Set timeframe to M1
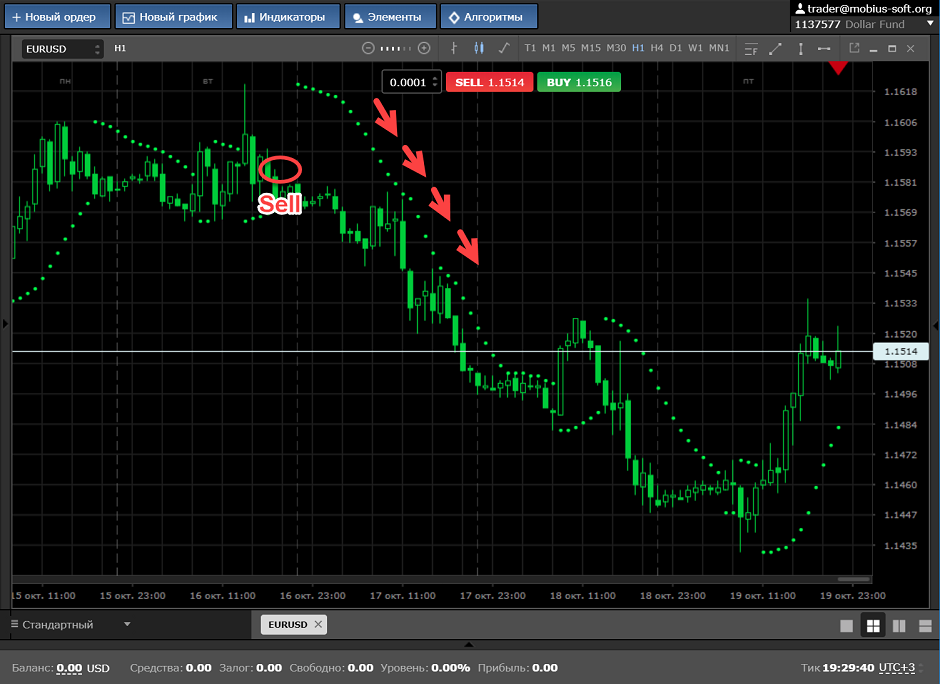The height and width of the screenshot is (684, 940). 549,48
